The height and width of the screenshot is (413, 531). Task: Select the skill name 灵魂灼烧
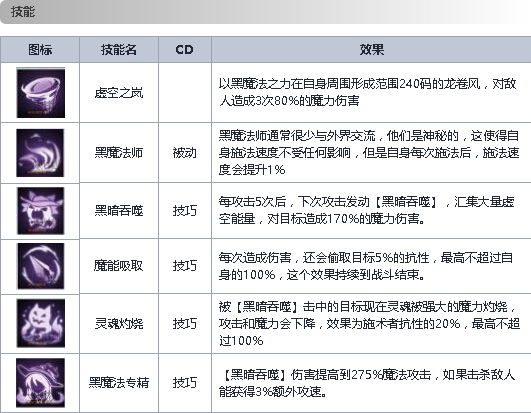click(119, 324)
